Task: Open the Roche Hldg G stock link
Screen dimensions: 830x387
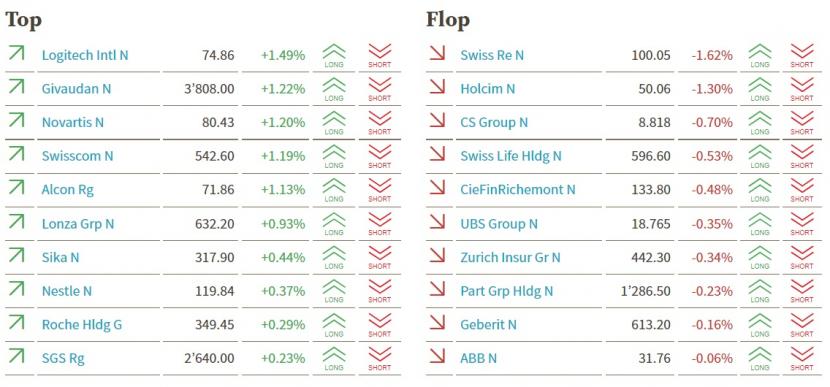Action: point(82,325)
